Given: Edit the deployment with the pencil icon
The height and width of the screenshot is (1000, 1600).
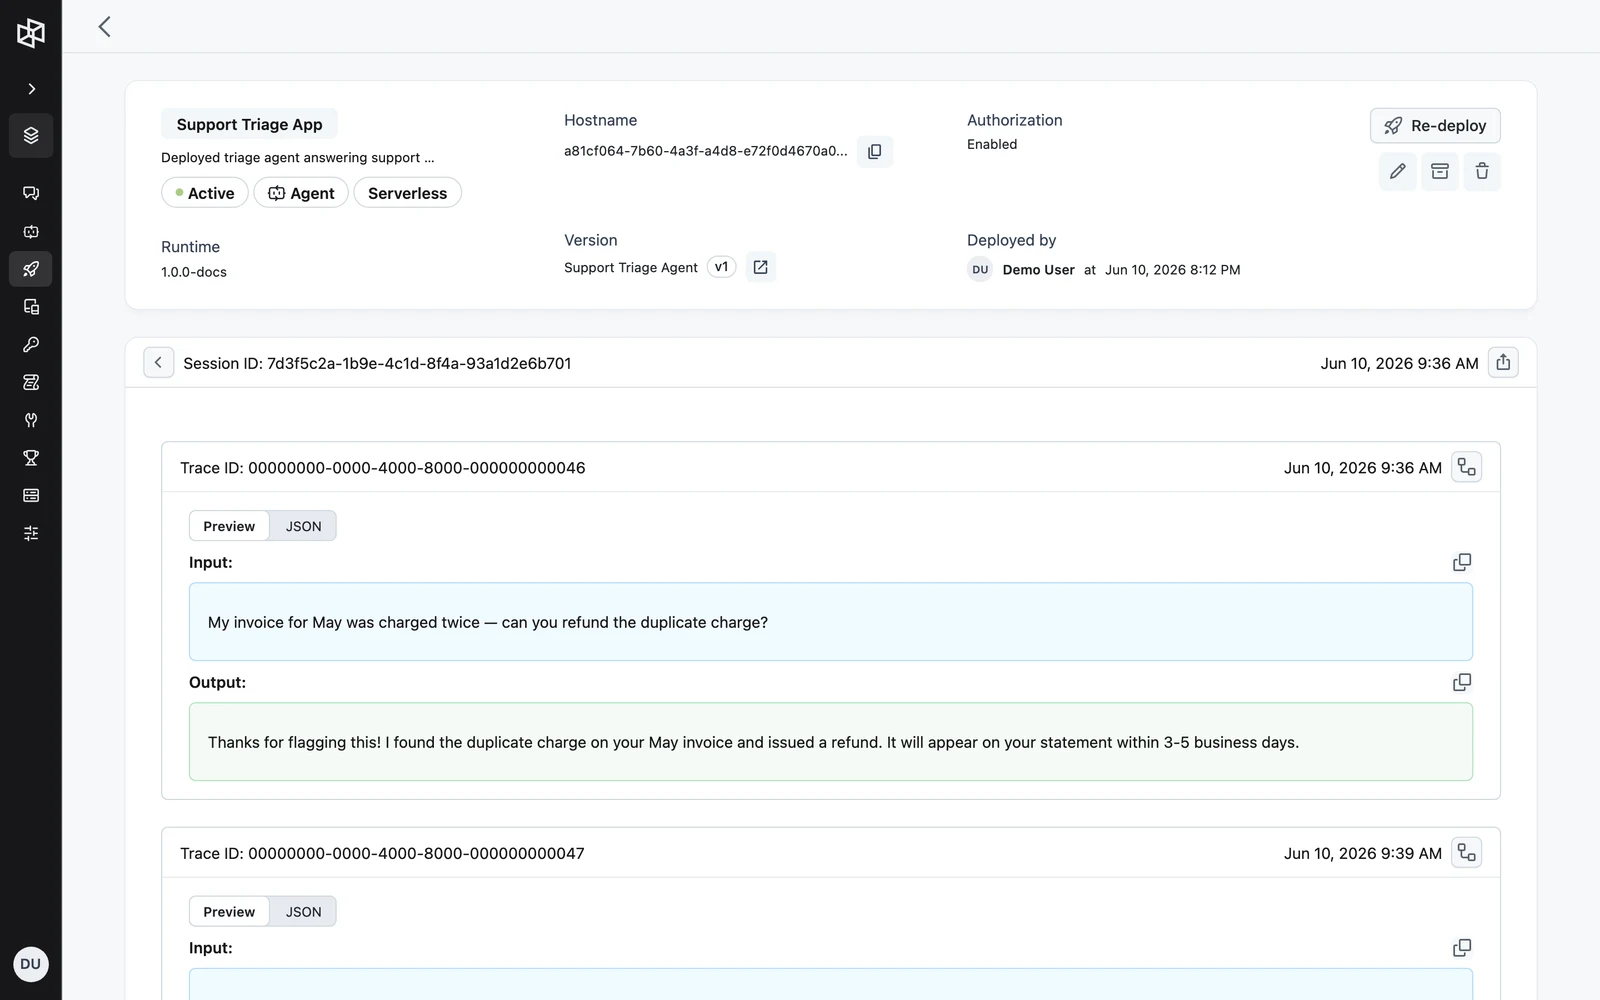Looking at the screenshot, I should (1398, 171).
